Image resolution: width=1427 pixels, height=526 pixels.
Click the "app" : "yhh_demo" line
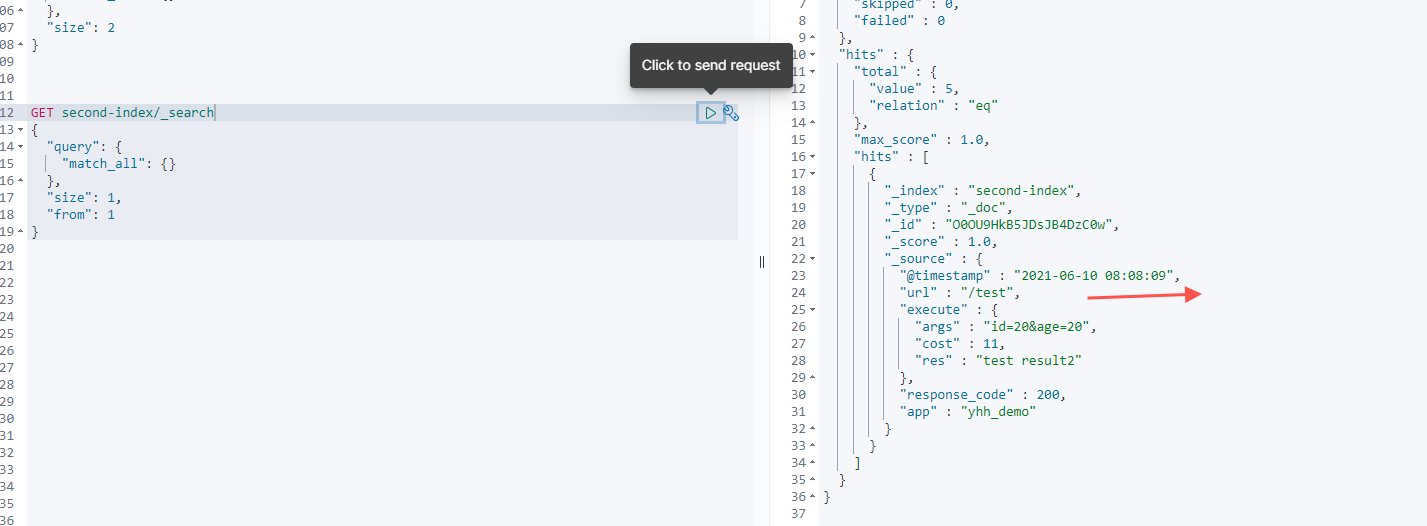(967, 411)
